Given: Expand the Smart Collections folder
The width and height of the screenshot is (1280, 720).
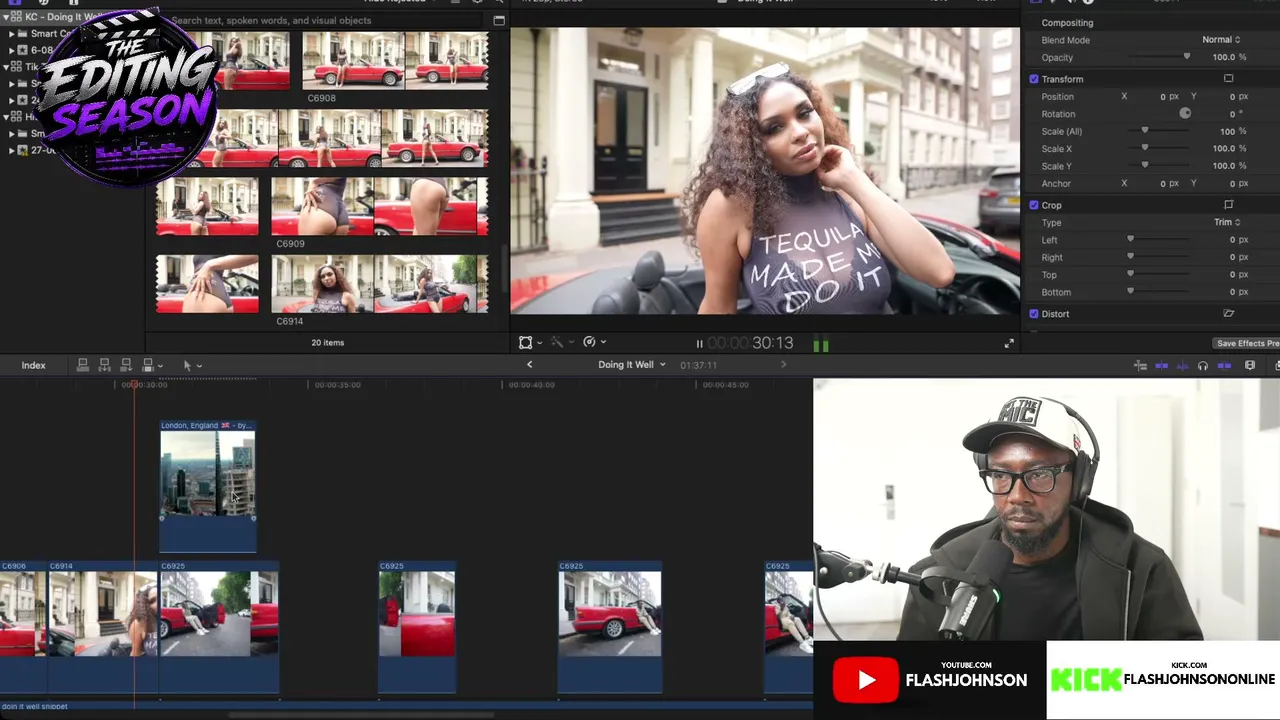Looking at the screenshot, I should pos(11,34).
